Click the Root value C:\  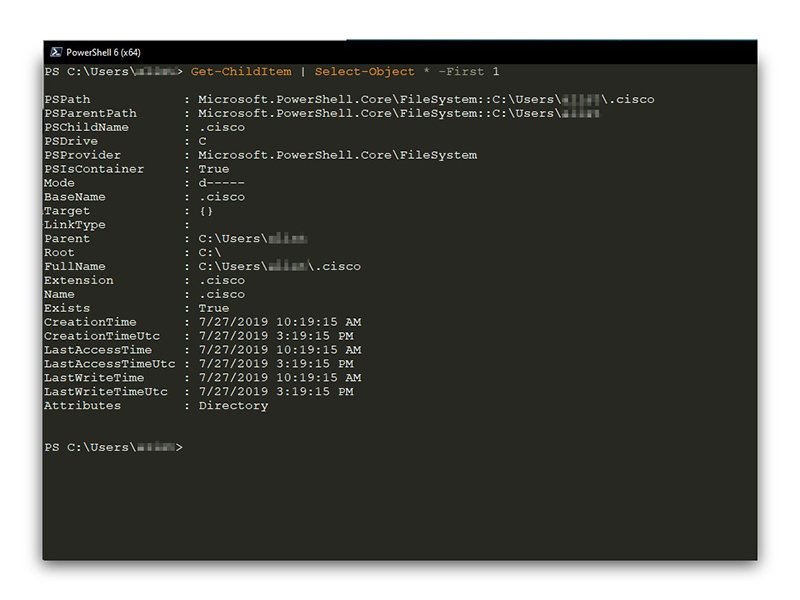click(x=209, y=253)
